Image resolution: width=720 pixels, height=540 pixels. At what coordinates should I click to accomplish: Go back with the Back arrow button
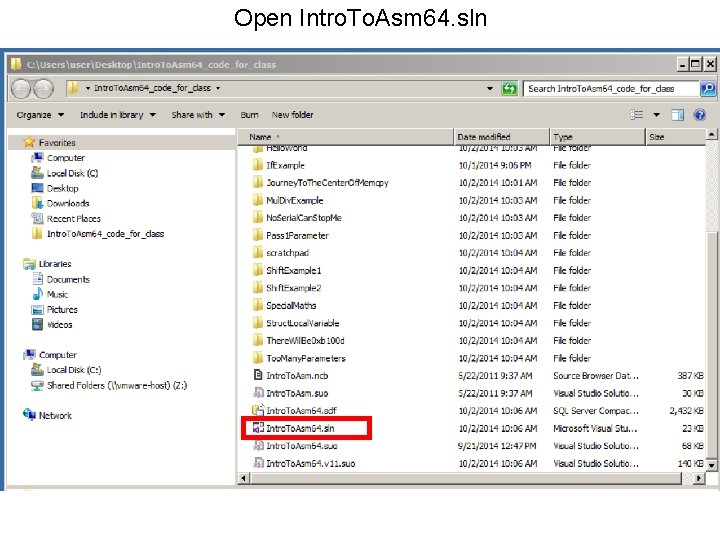coord(21,89)
